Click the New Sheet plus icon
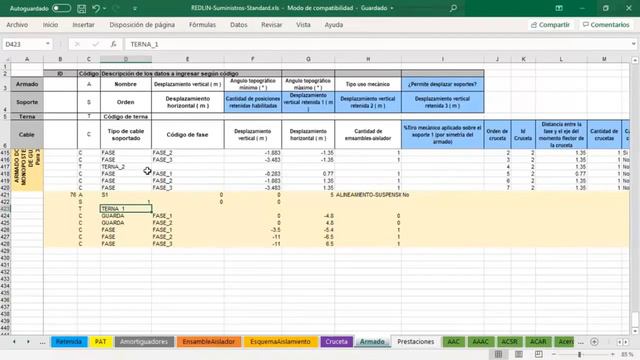Screen dimensions: 640x360 (594, 342)
